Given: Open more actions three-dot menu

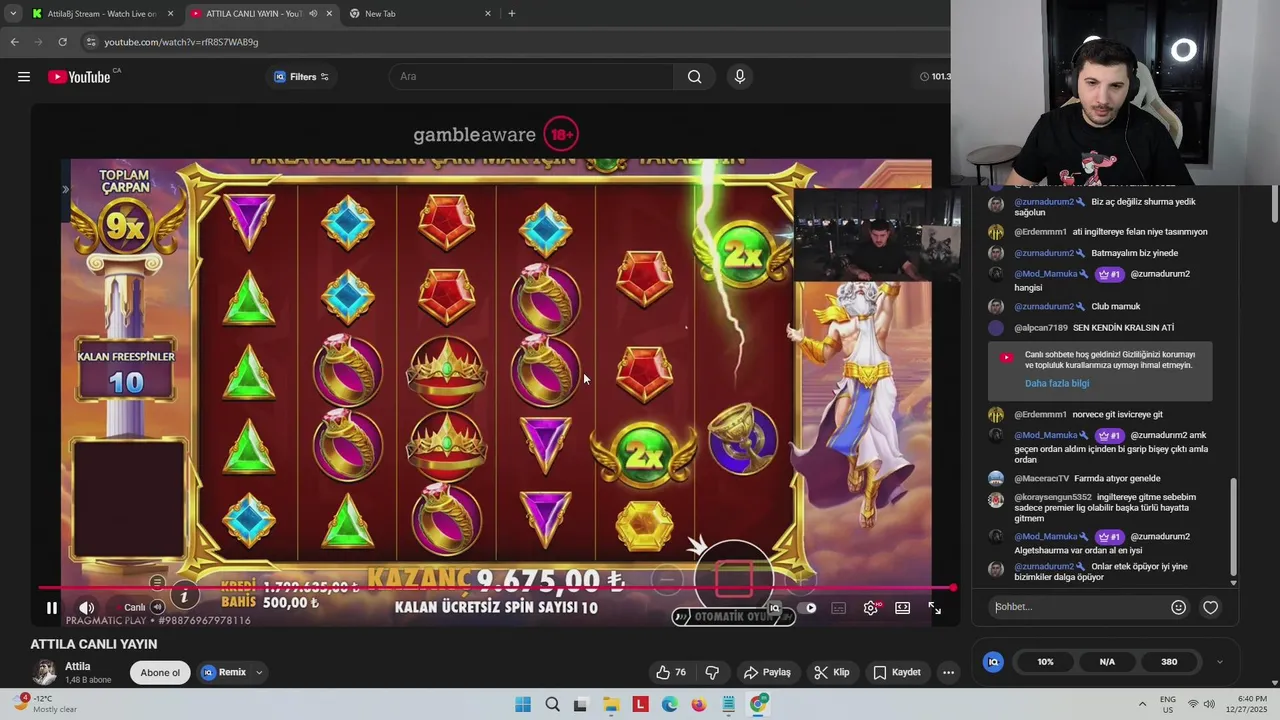Looking at the screenshot, I should (948, 672).
